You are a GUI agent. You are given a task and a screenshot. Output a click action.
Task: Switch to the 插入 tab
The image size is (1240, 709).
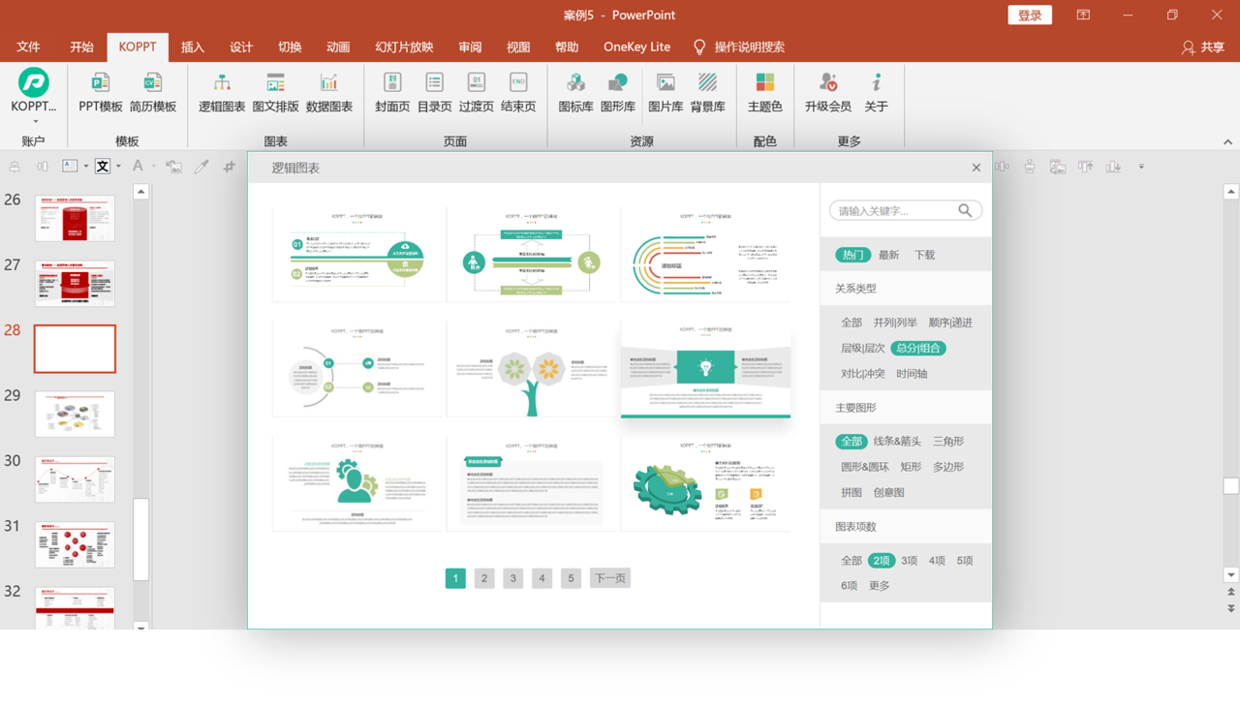[x=193, y=47]
